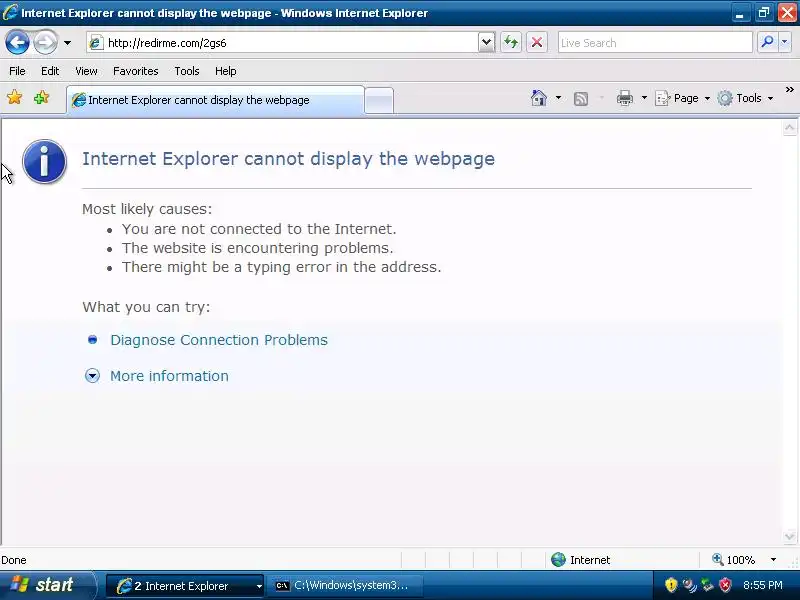Expand the More information section
Image resolution: width=800 pixels, height=600 pixels.
click(169, 376)
